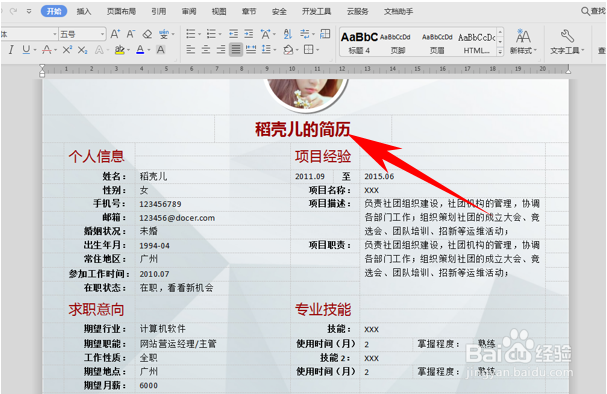
Task: Toggle underline formatting
Action: click(x=26, y=50)
